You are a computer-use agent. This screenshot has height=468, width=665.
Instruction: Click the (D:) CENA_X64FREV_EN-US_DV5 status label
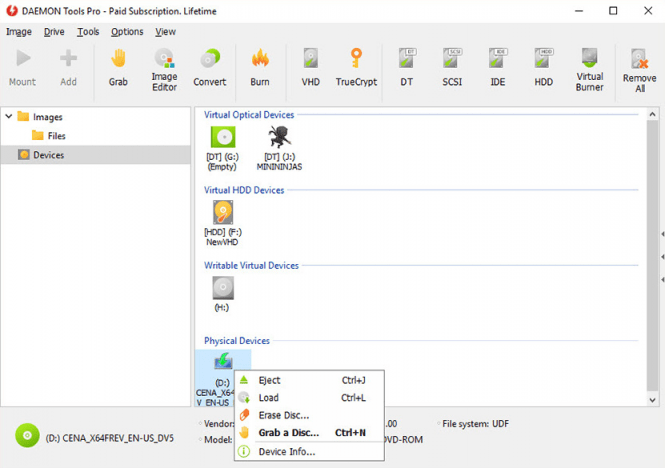(x=110, y=438)
